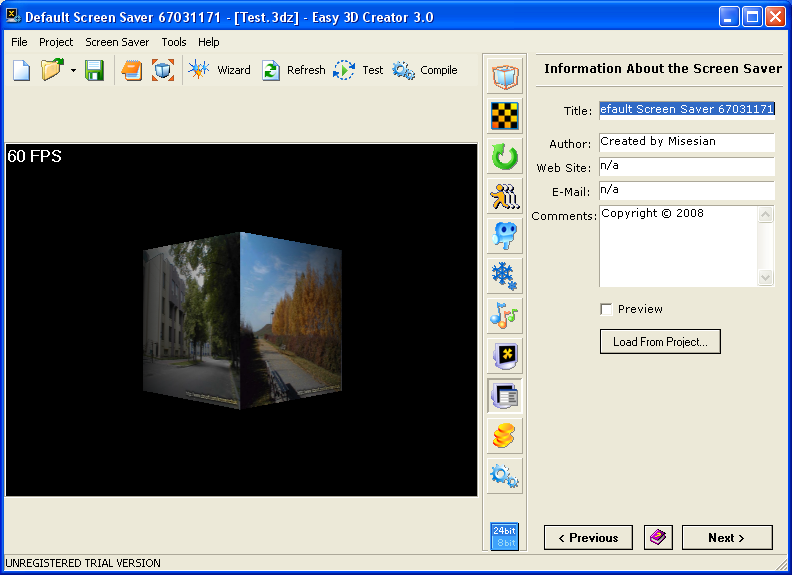Open the File menu
Screen dimensions: 792x575
pos(19,42)
